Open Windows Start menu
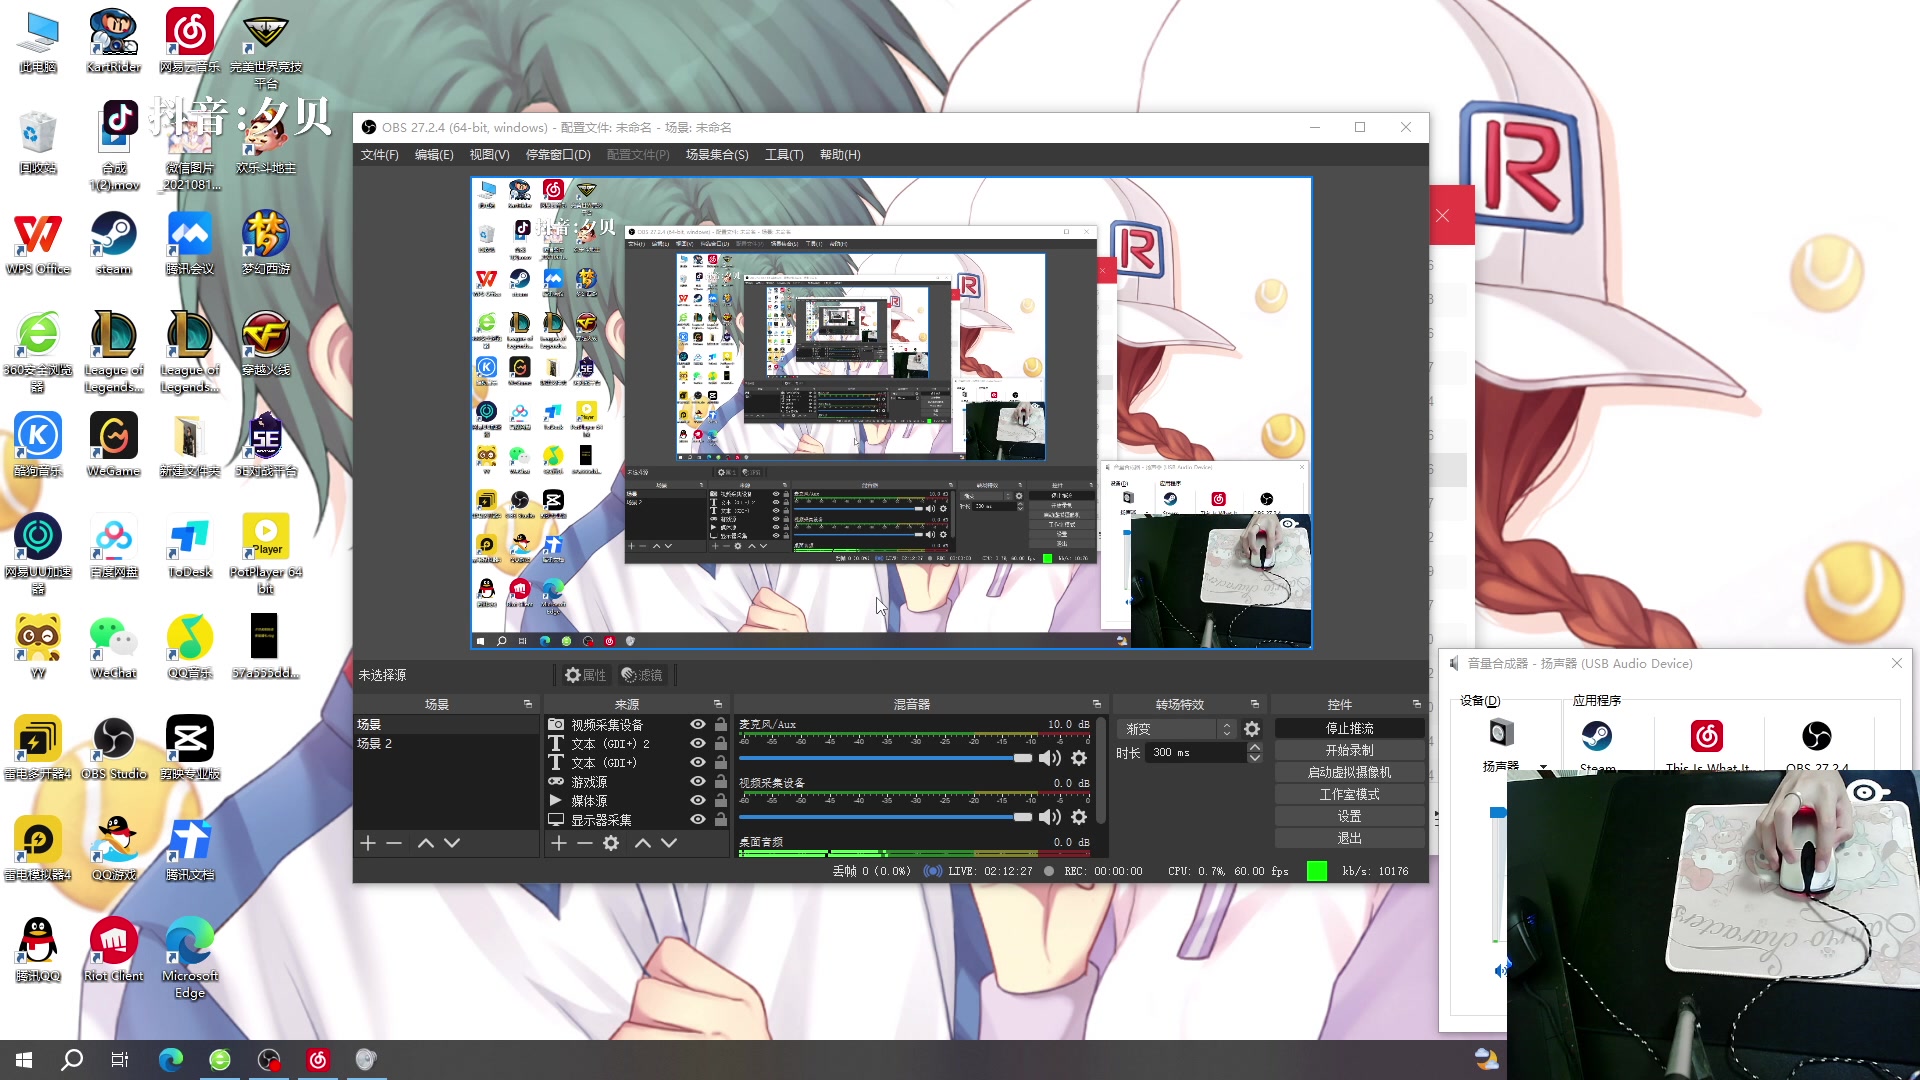The height and width of the screenshot is (1080, 1920). [24, 1059]
